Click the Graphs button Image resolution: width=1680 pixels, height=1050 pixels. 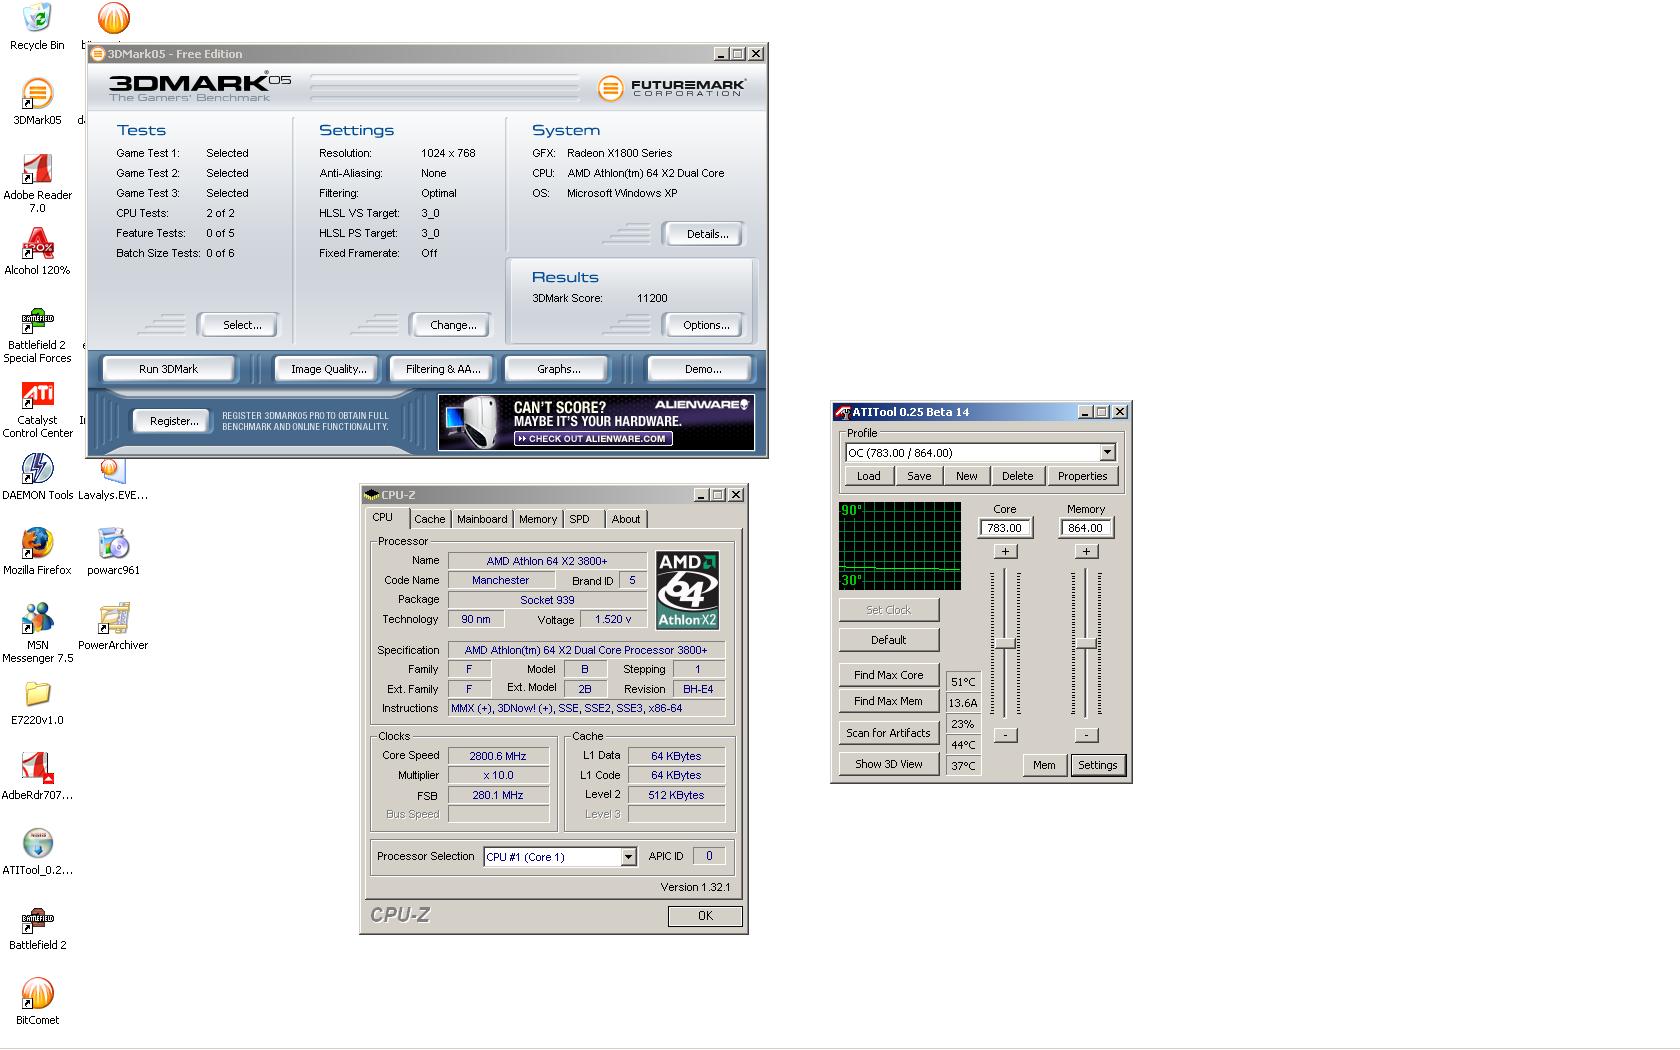[x=558, y=369]
